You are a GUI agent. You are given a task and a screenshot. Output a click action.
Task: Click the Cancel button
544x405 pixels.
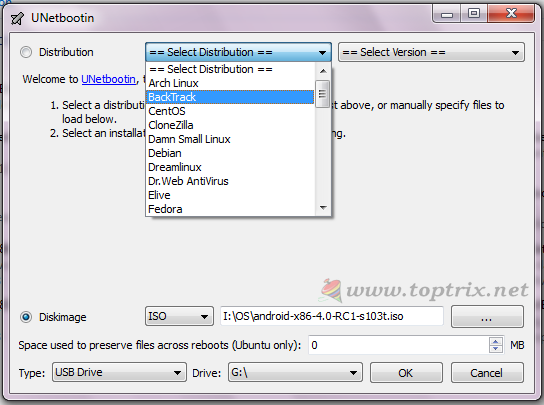tap(487, 373)
